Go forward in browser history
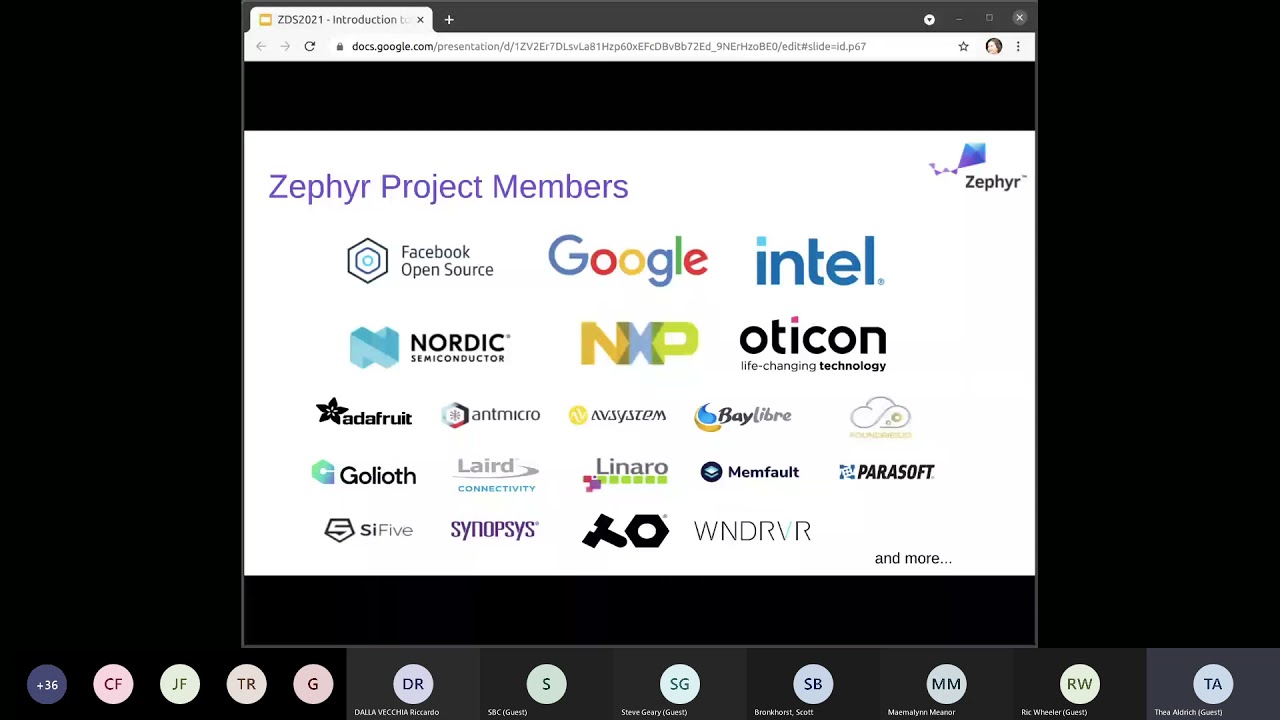 [285, 46]
